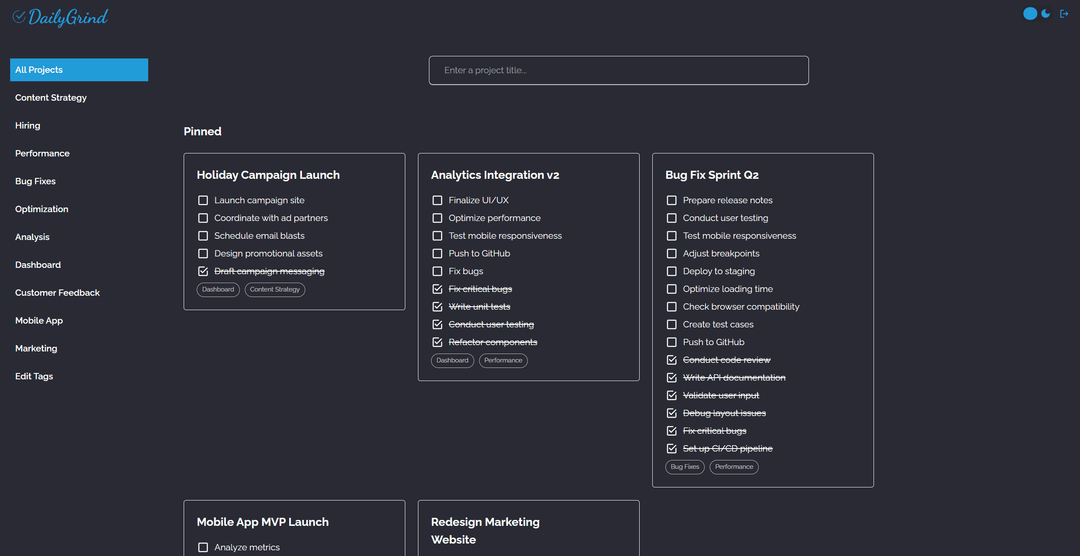This screenshot has height=556, width=1080.
Task: Click the Performance tag on Analytics Integration card
Action: click(x=503, y=360)
